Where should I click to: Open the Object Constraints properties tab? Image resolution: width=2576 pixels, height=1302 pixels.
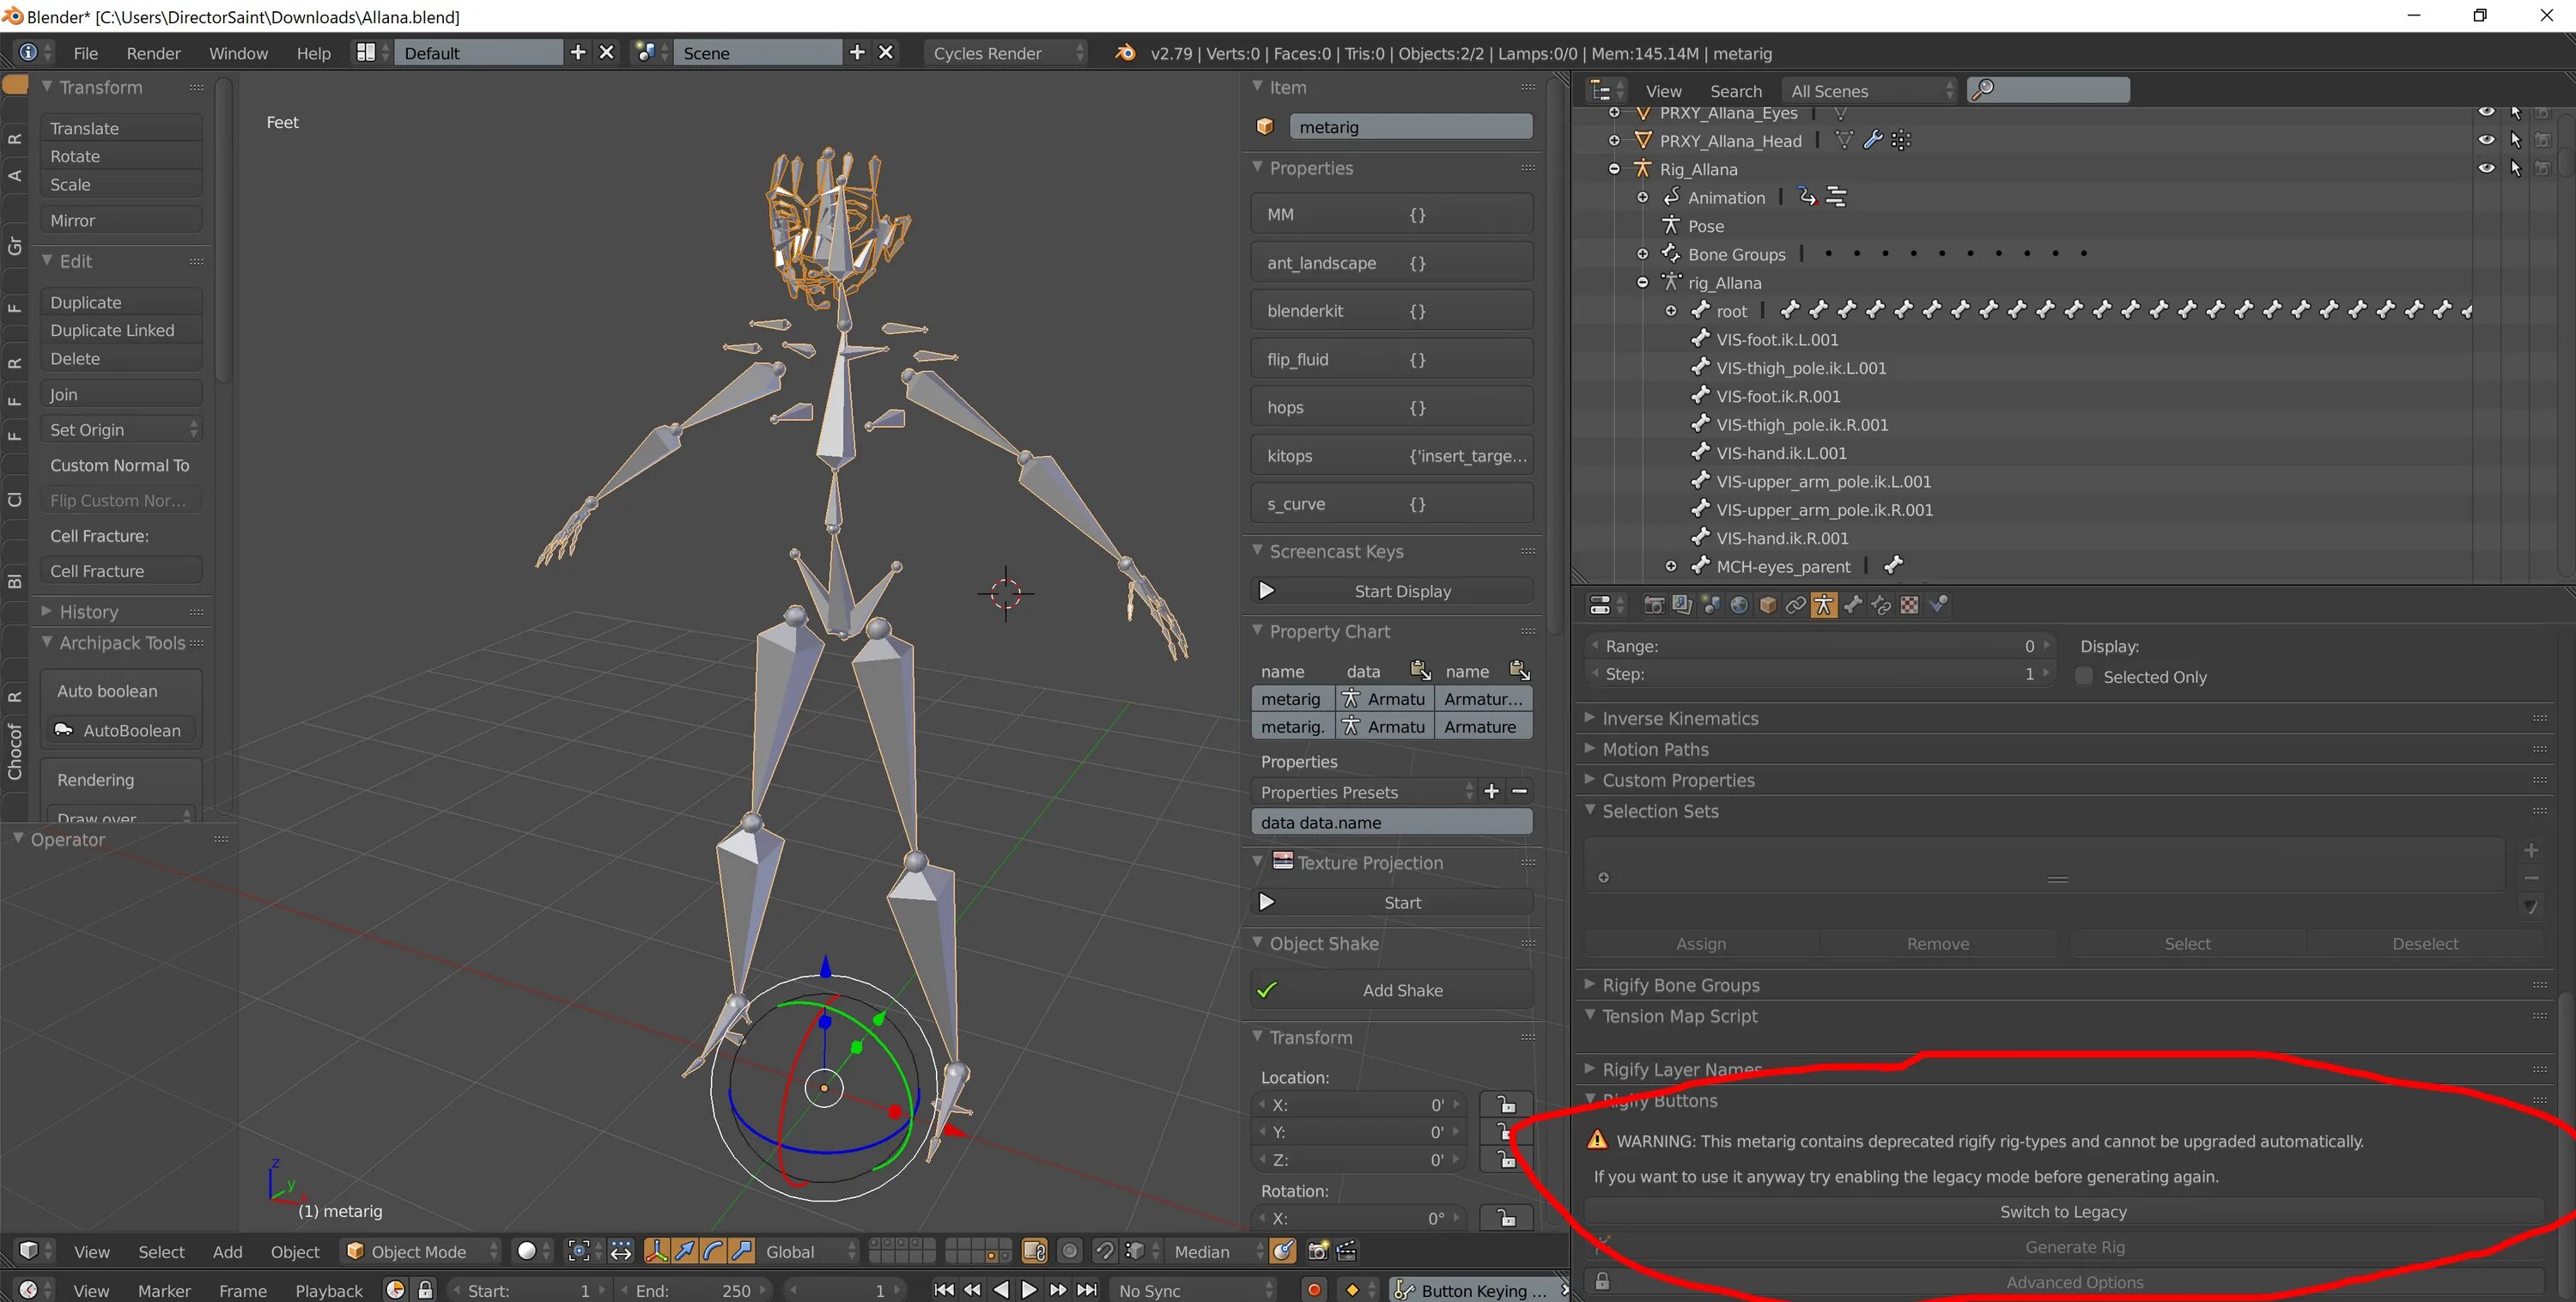(1795, 605)
